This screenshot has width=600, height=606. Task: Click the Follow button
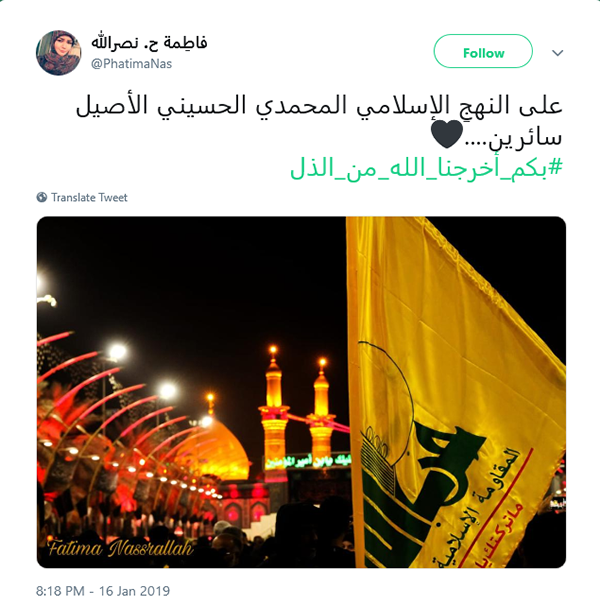(483, 51)
